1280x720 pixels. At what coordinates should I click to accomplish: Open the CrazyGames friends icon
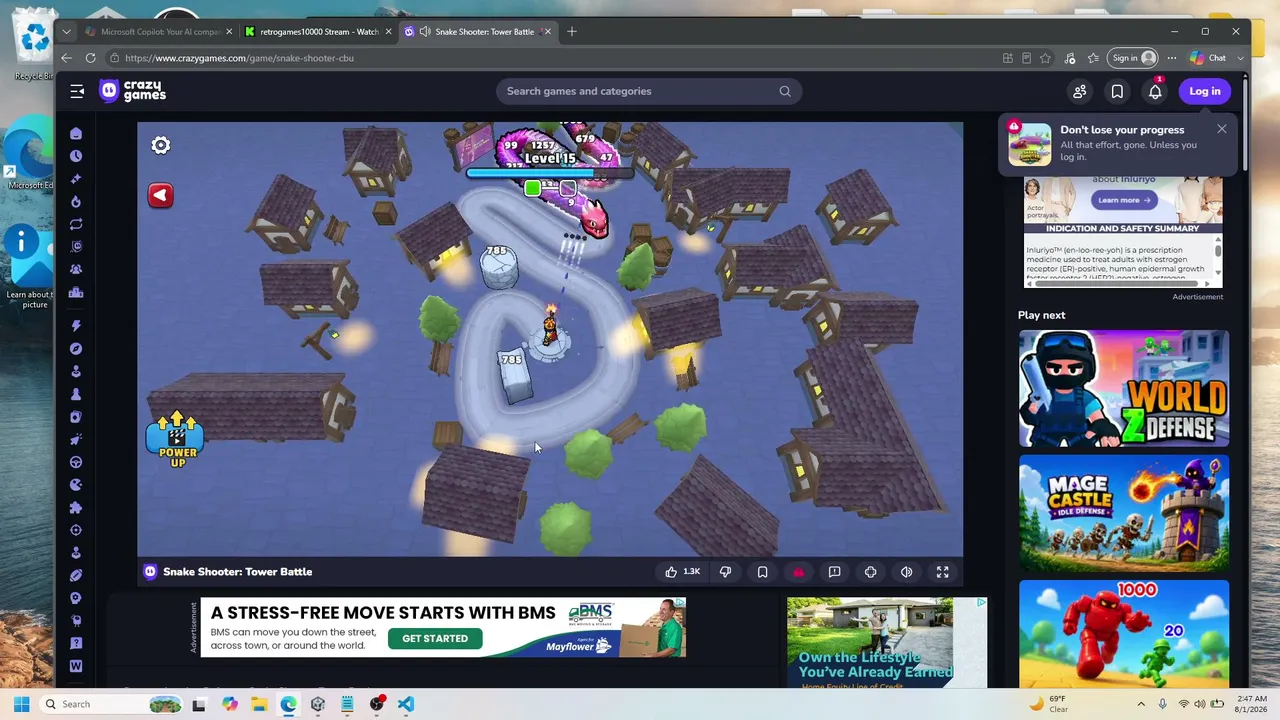(x=1080, y=91)
